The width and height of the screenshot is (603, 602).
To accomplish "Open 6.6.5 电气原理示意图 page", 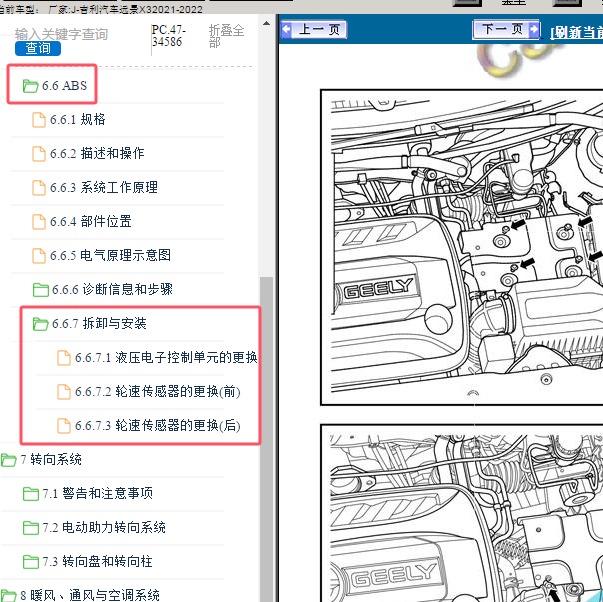I will [110, 255].
